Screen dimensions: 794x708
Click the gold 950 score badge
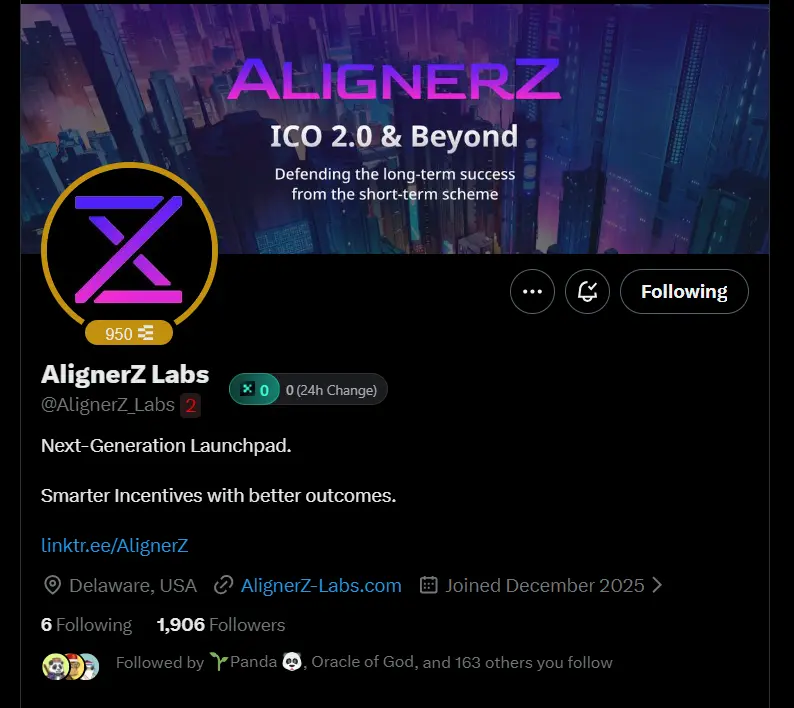pos(129,333)
